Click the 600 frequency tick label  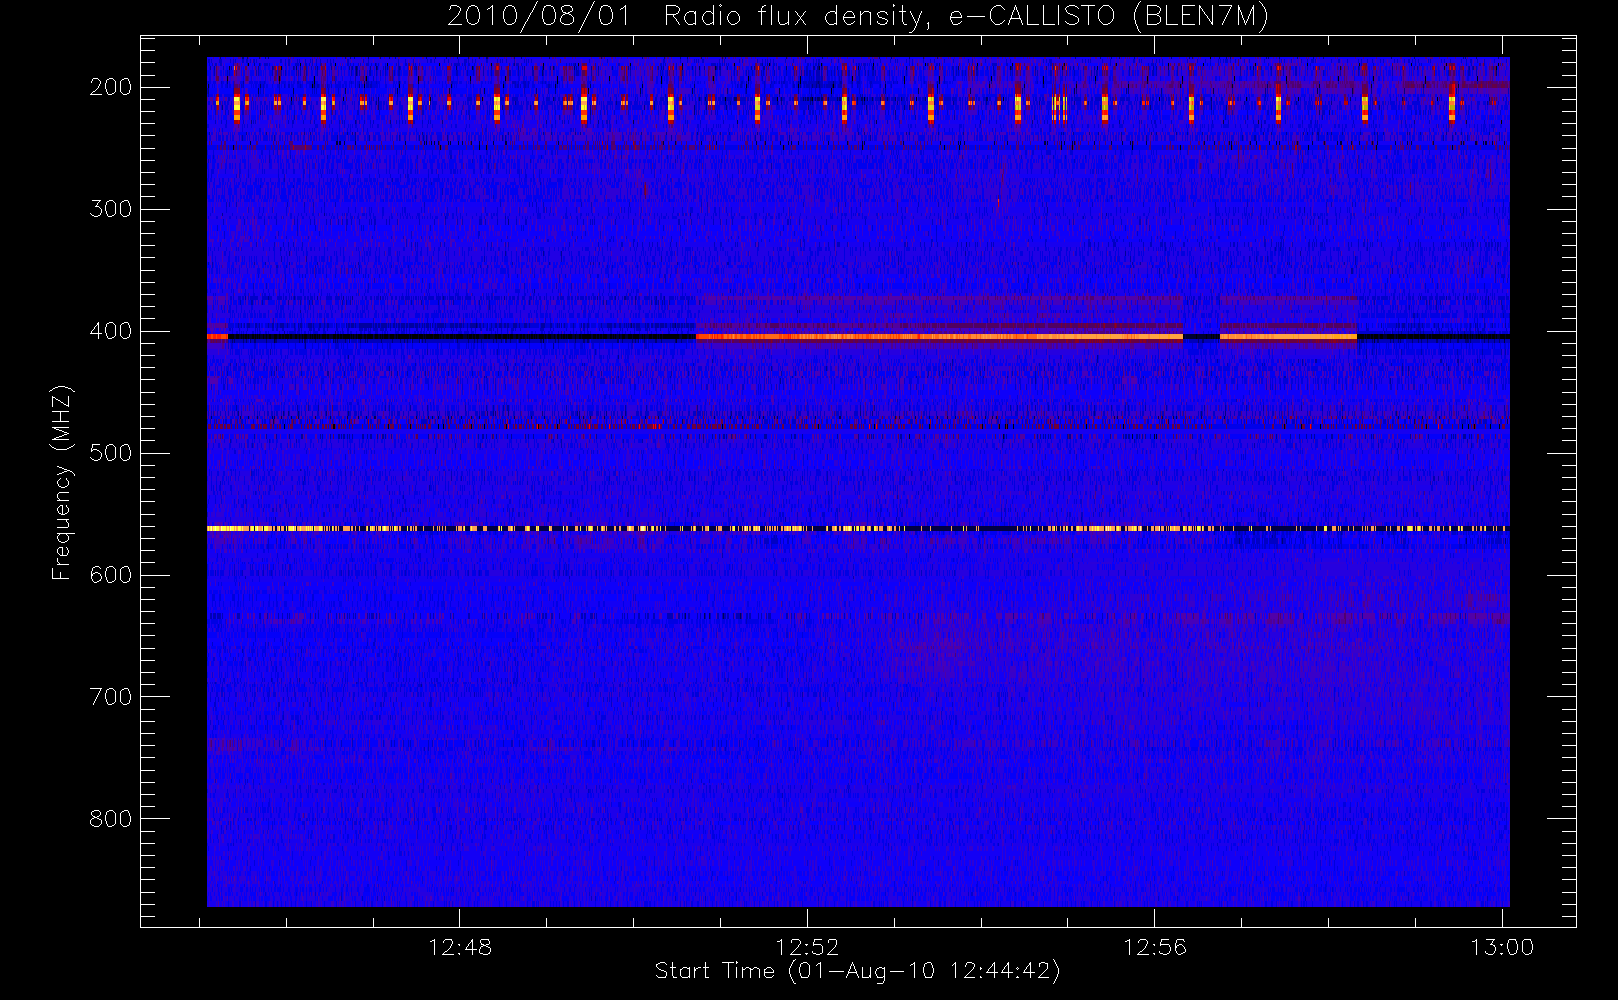click(111, 575)
